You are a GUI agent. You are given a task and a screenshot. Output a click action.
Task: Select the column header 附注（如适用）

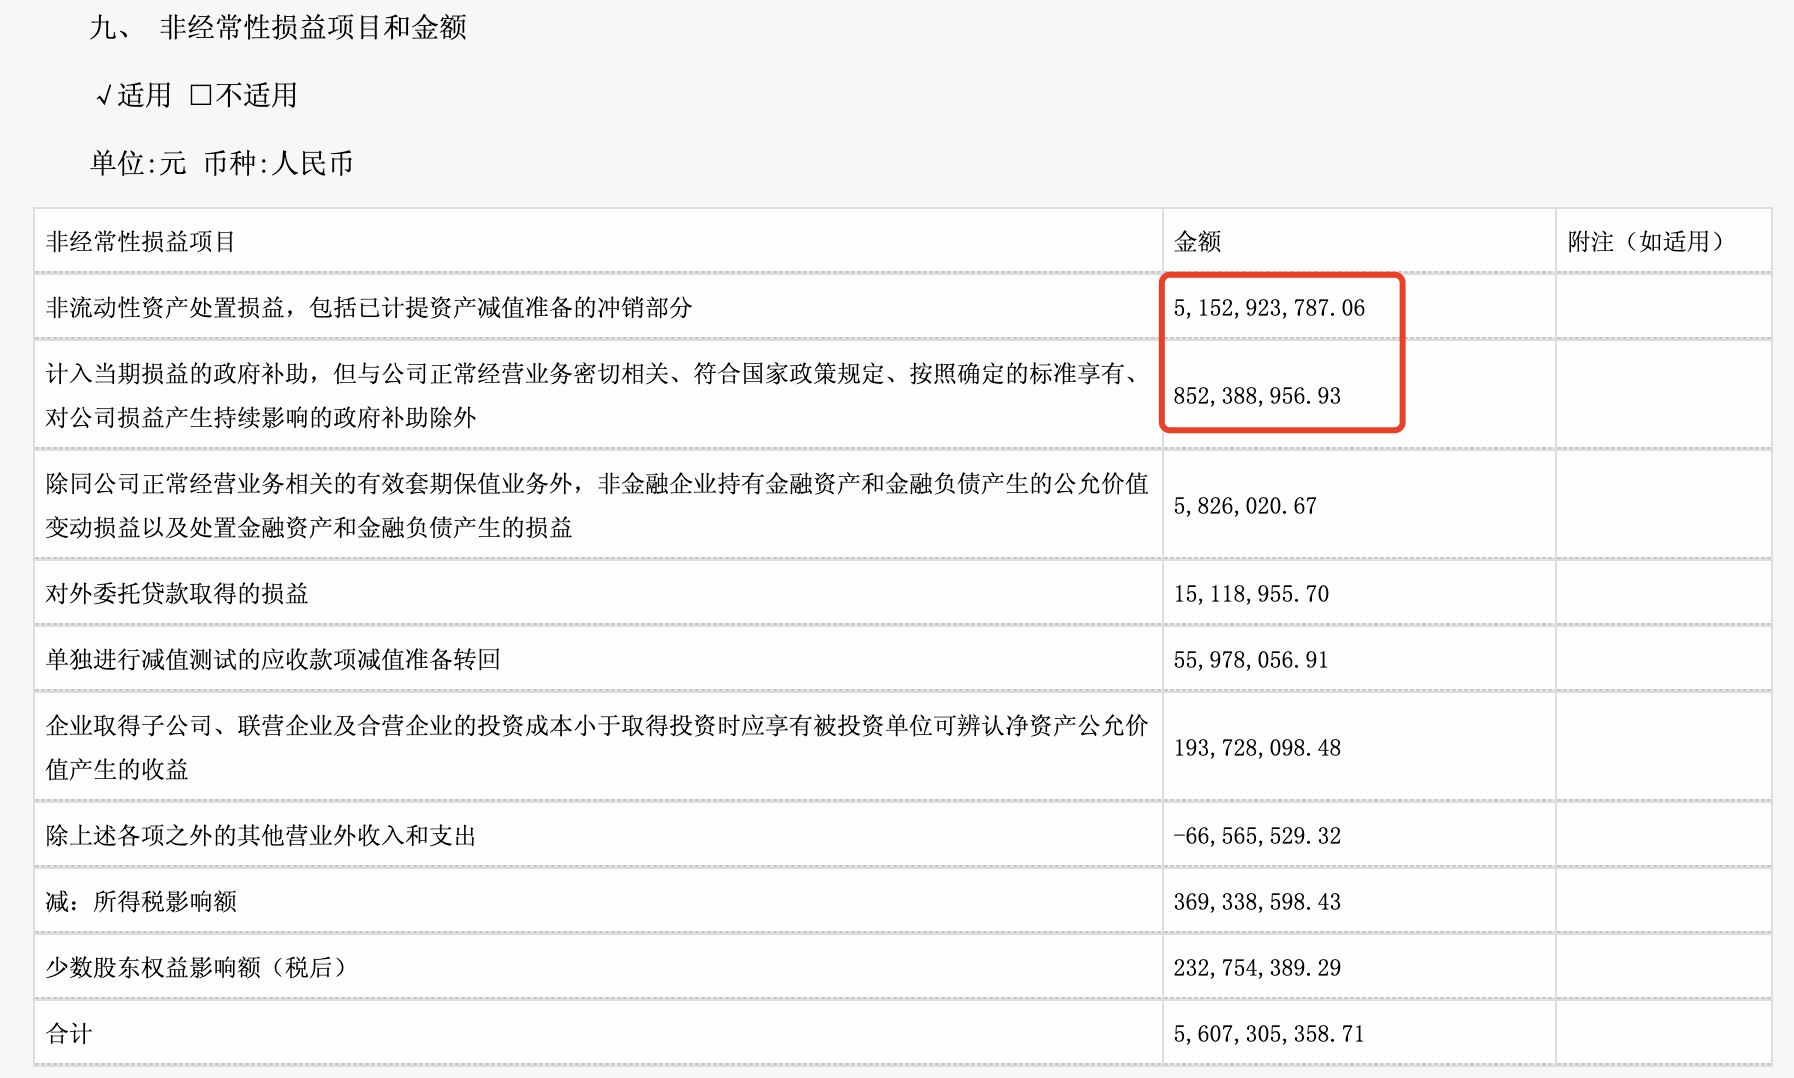(1651, 241)
